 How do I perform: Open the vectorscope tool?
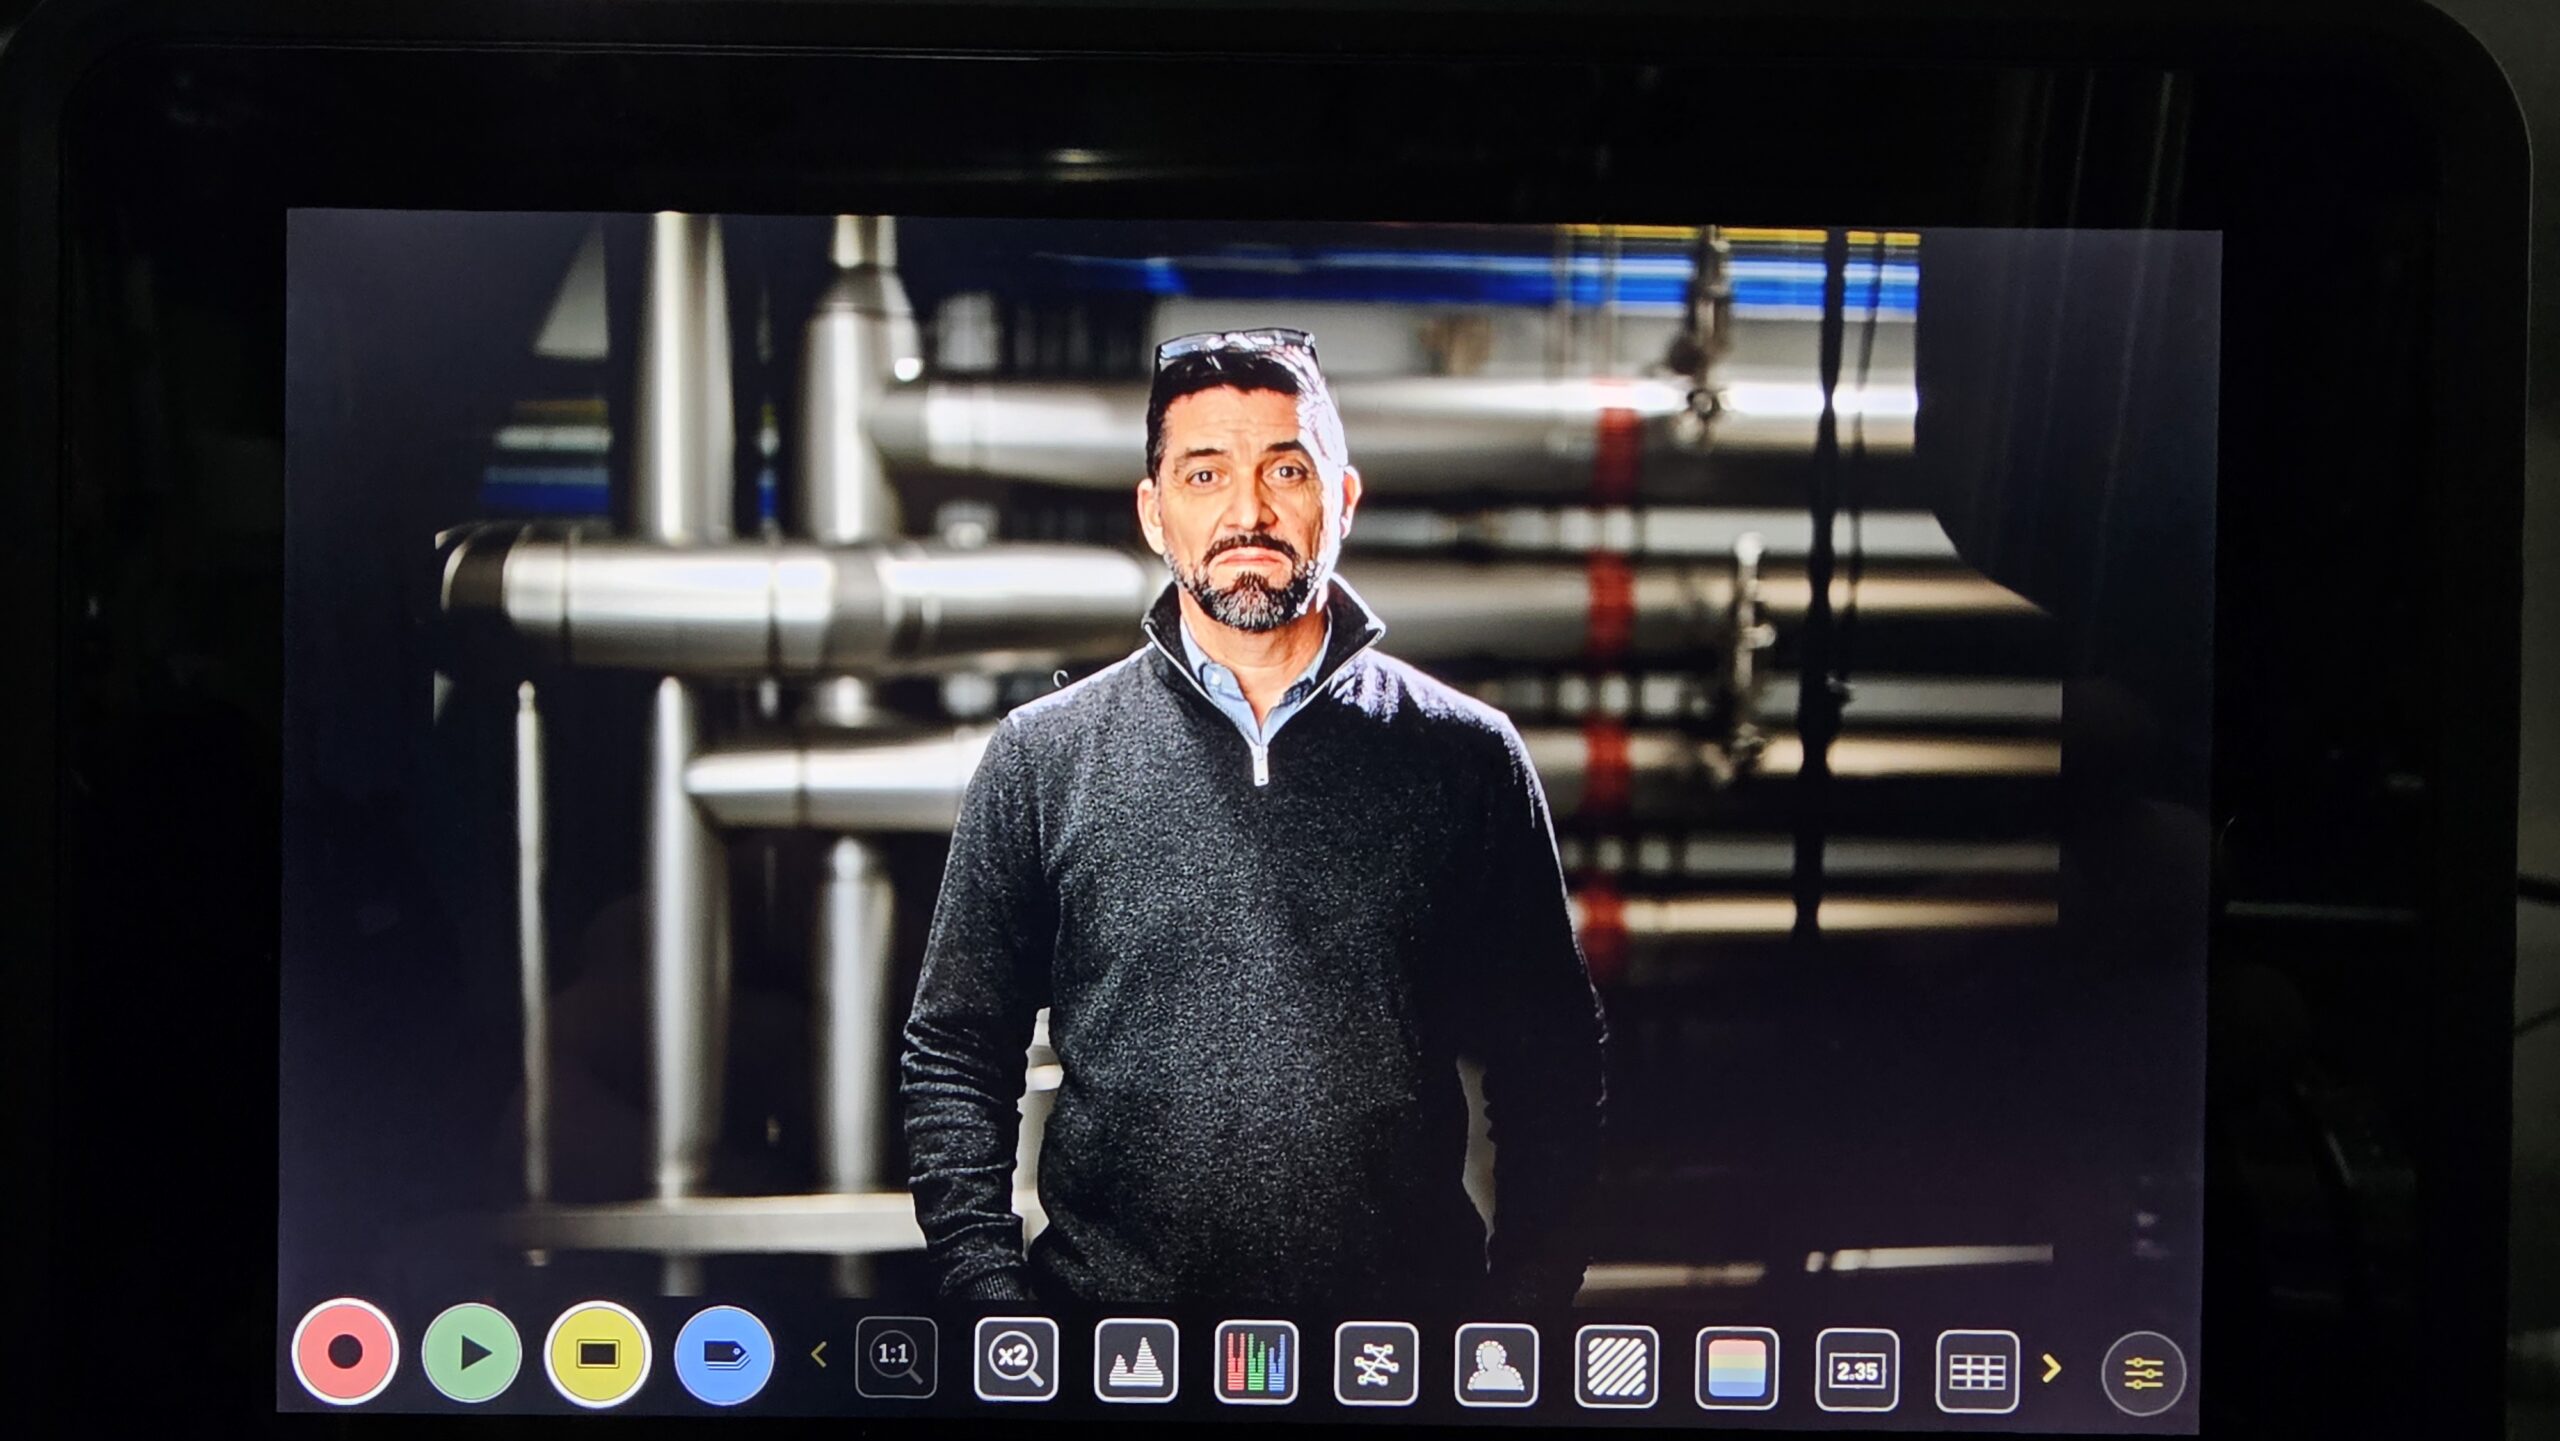(1376, 1364)
